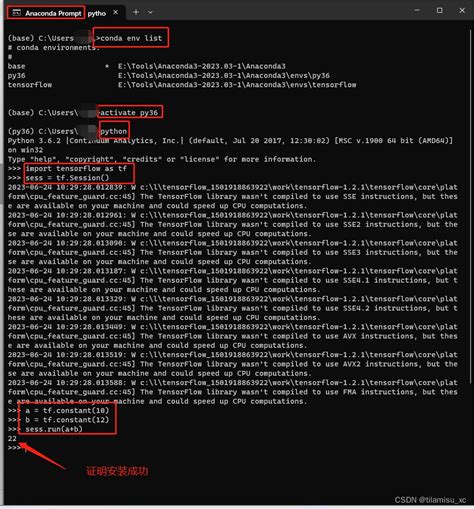The width and height of the screenshot is (474, 509).
Task: Click the 'conda env list' command text
Action: [x=131, y=38]
